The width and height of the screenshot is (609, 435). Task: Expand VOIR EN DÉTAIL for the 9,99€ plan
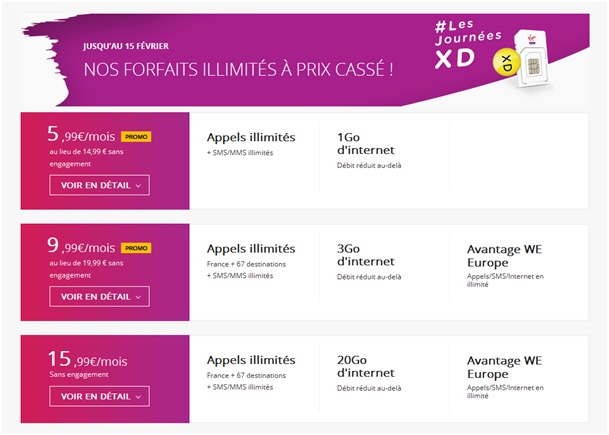coord(105,296)
